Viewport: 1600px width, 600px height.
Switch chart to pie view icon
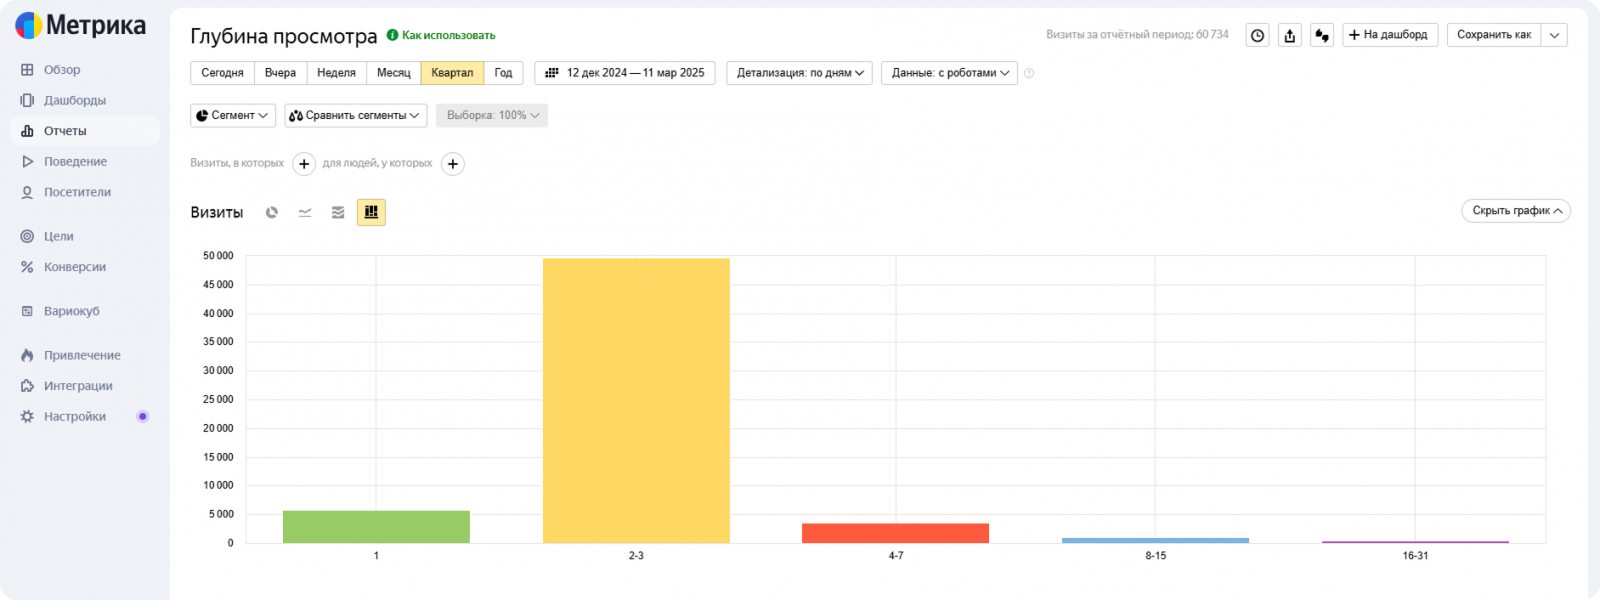pos(272,212)
